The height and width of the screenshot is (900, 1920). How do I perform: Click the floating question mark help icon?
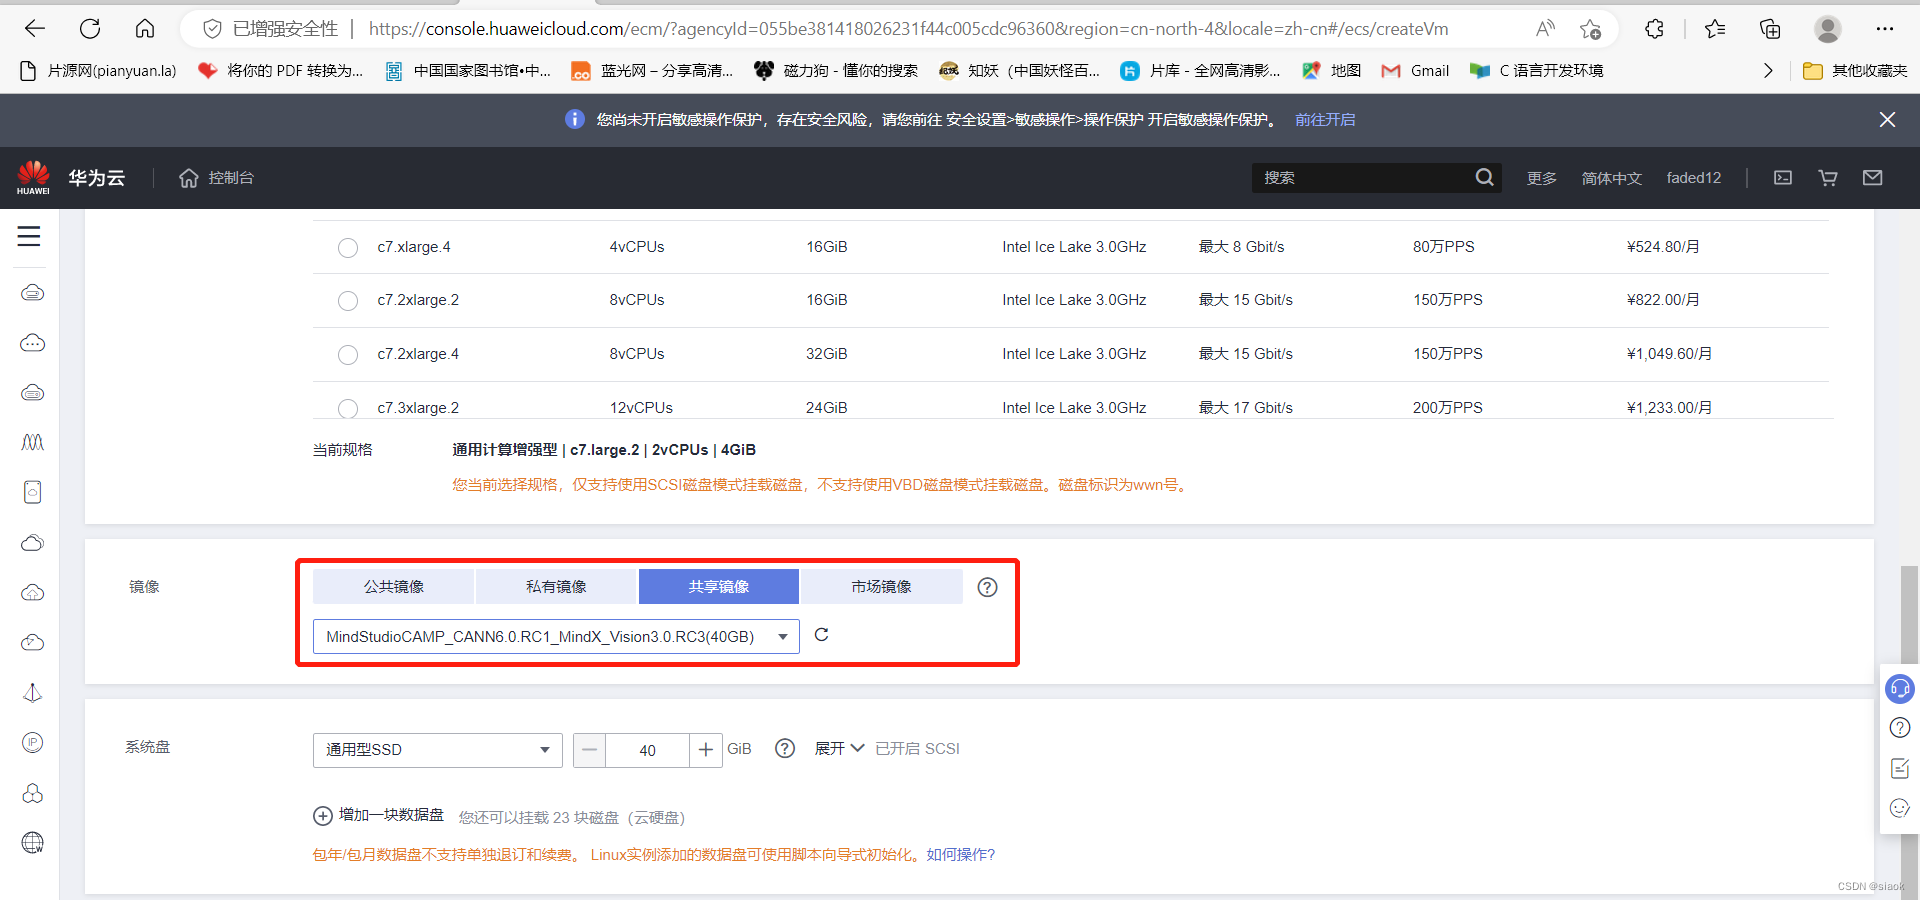pos(1899,728)
